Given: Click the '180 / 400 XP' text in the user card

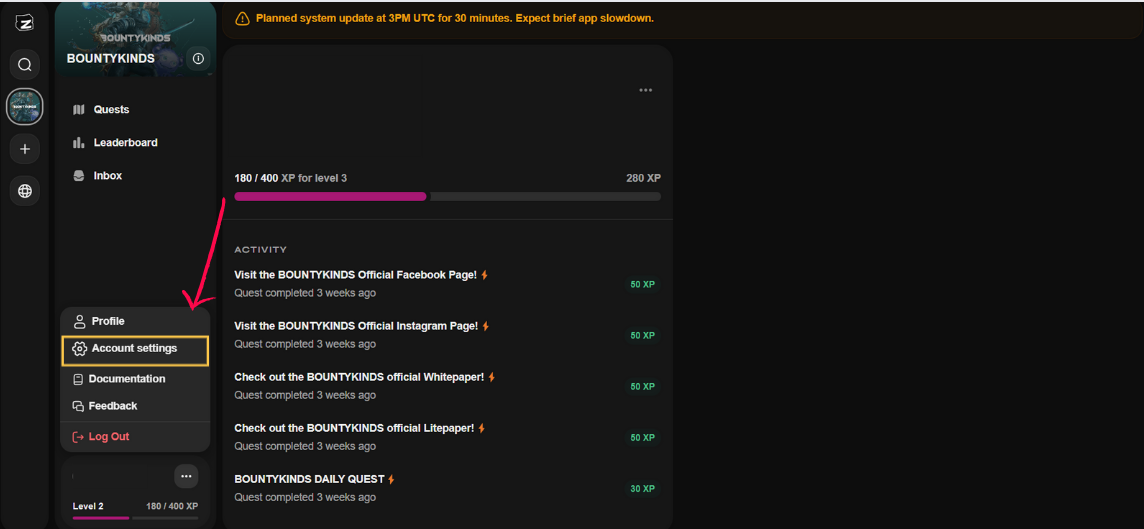Looking at the screenshot, I should click(x=172, y=506).
